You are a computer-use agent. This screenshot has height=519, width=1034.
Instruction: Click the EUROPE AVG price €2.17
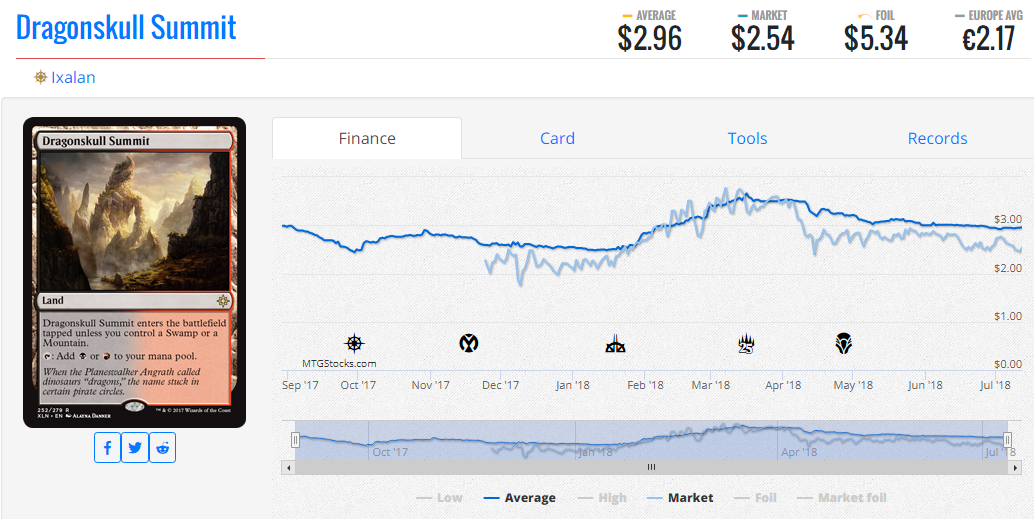[x=988, y=39]
